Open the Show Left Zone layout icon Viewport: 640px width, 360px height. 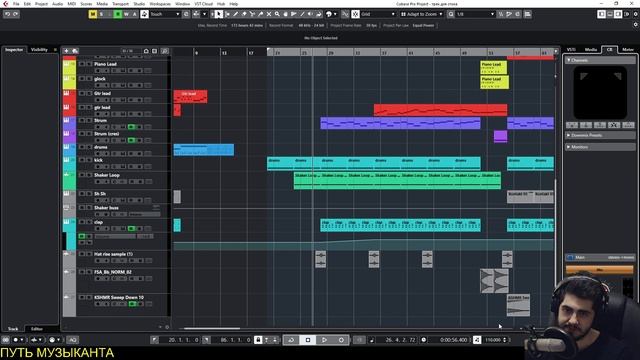pyautogui.click(x=602, y=14)
